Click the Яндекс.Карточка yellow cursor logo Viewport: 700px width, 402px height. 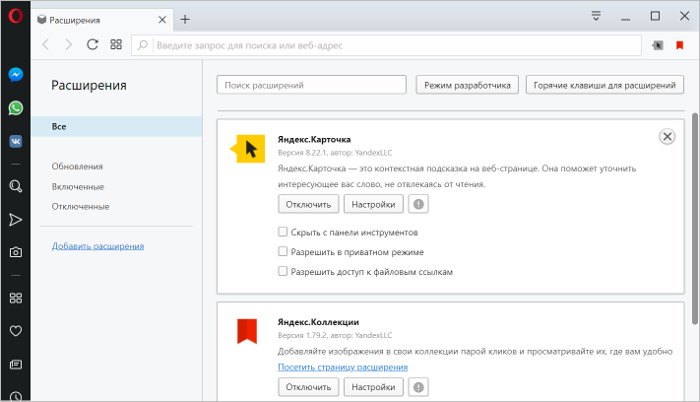tap(248, 149)
